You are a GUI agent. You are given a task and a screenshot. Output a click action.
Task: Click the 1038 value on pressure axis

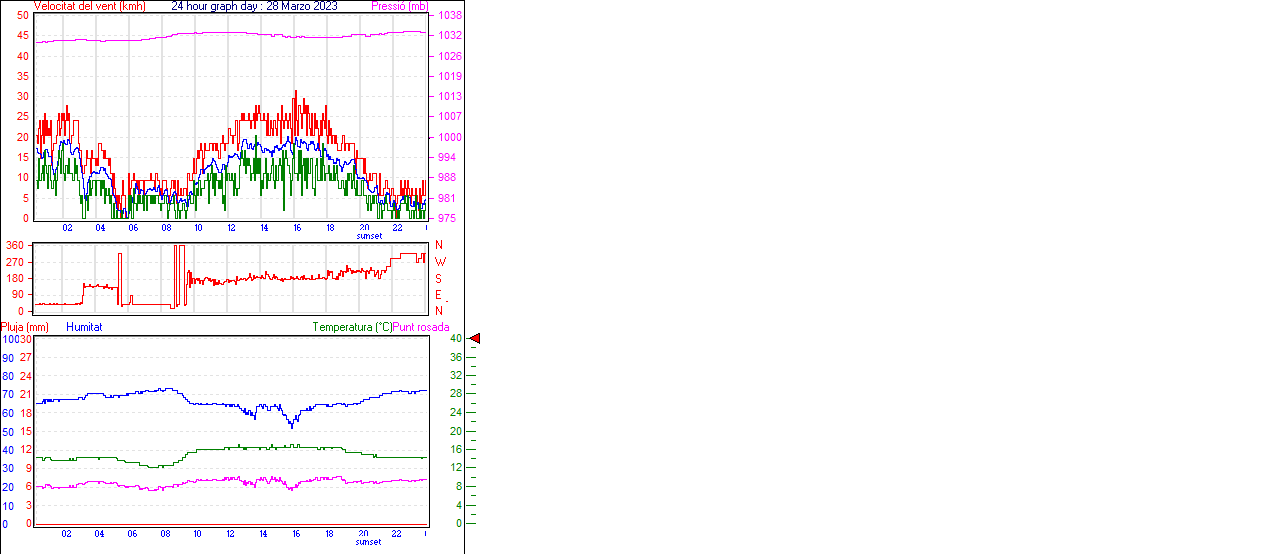click(449, 16)
